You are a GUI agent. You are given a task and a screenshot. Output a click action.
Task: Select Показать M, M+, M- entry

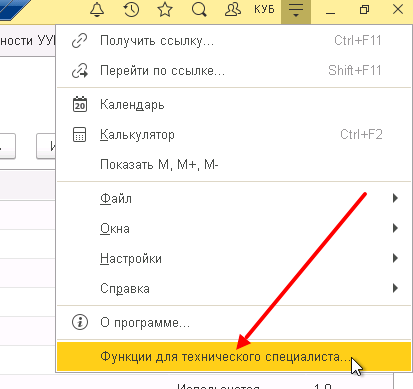234,165
